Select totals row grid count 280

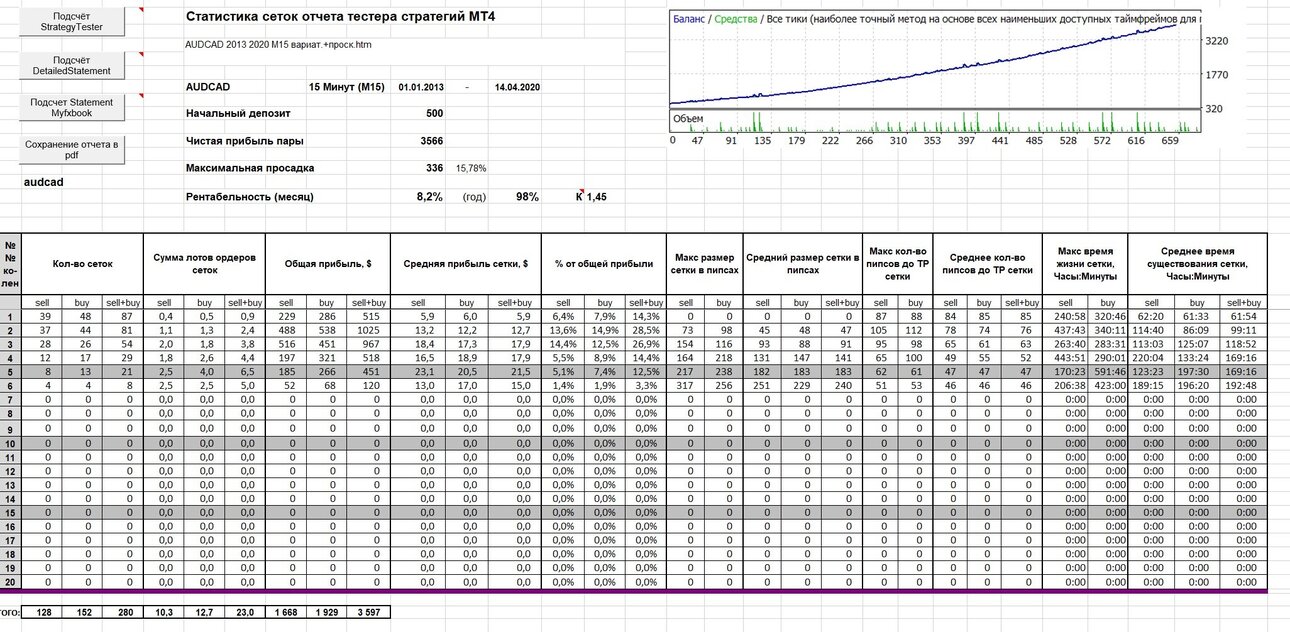click(x=122, y=611)
